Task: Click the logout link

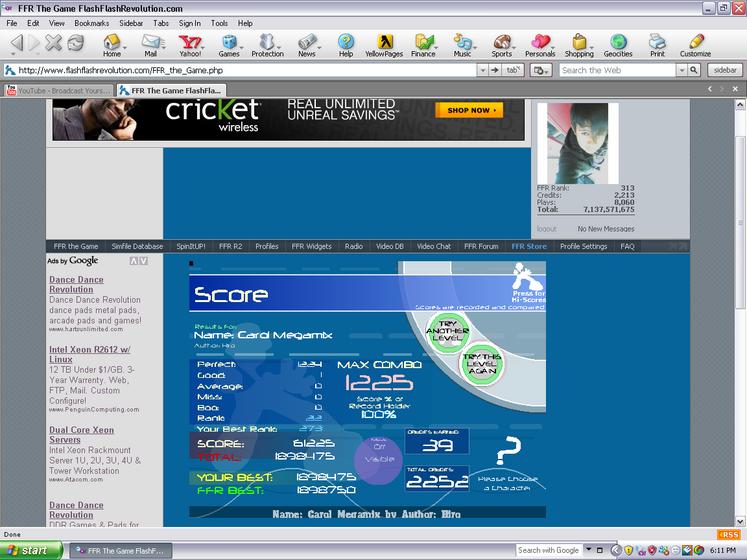Action: [x=546, y=229]
